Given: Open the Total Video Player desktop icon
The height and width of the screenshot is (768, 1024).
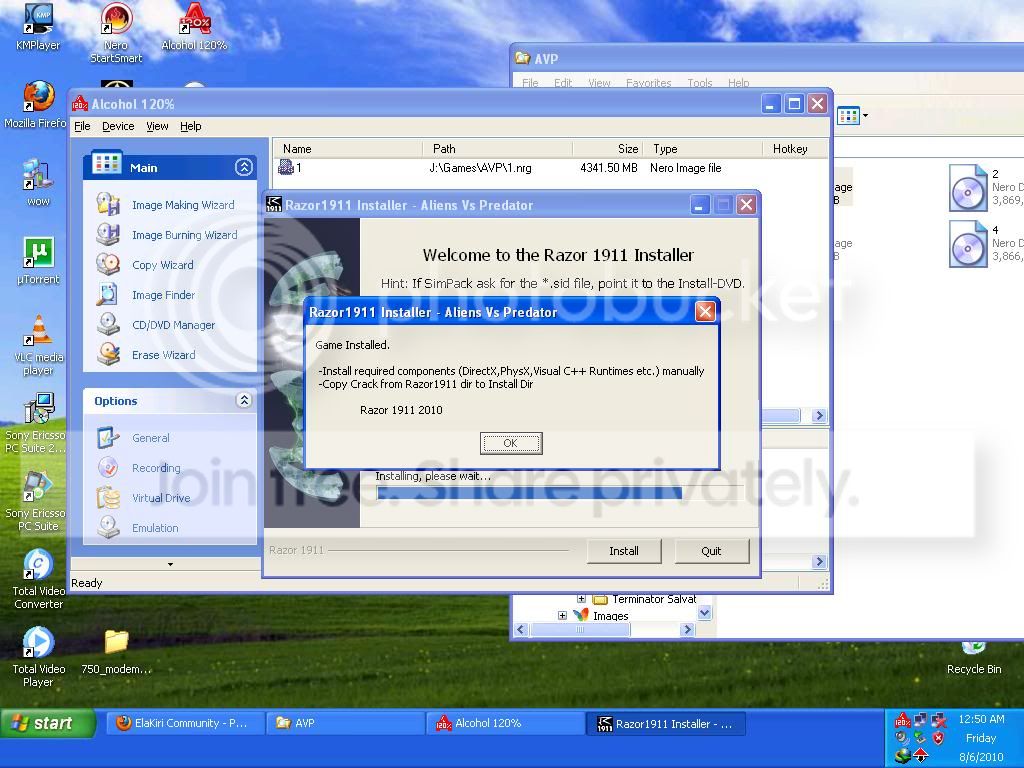Looking at the screenshot, I should pos(39,657).
